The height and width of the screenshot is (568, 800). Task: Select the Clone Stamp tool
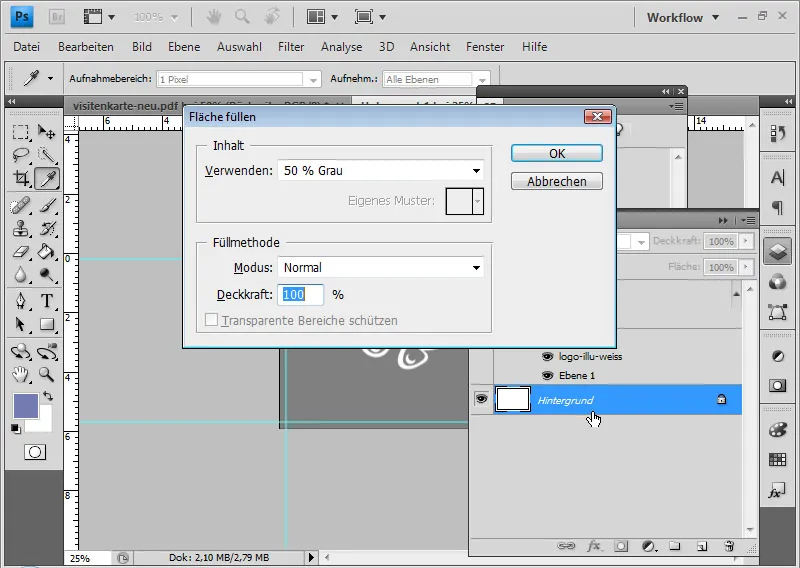tap(20, 229)
